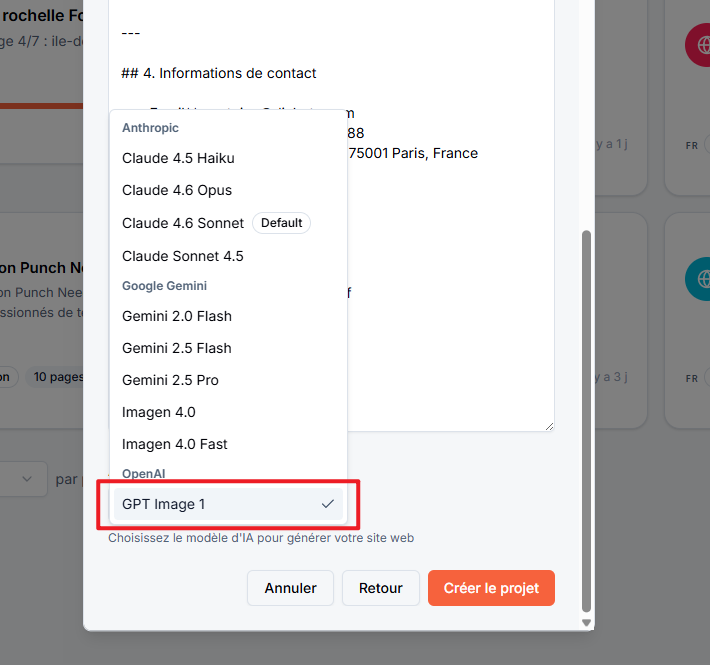The height and width of the screenshot is (665, 710).
Task: Click the '75001 Paris, France' text
Action: (413, 153)
